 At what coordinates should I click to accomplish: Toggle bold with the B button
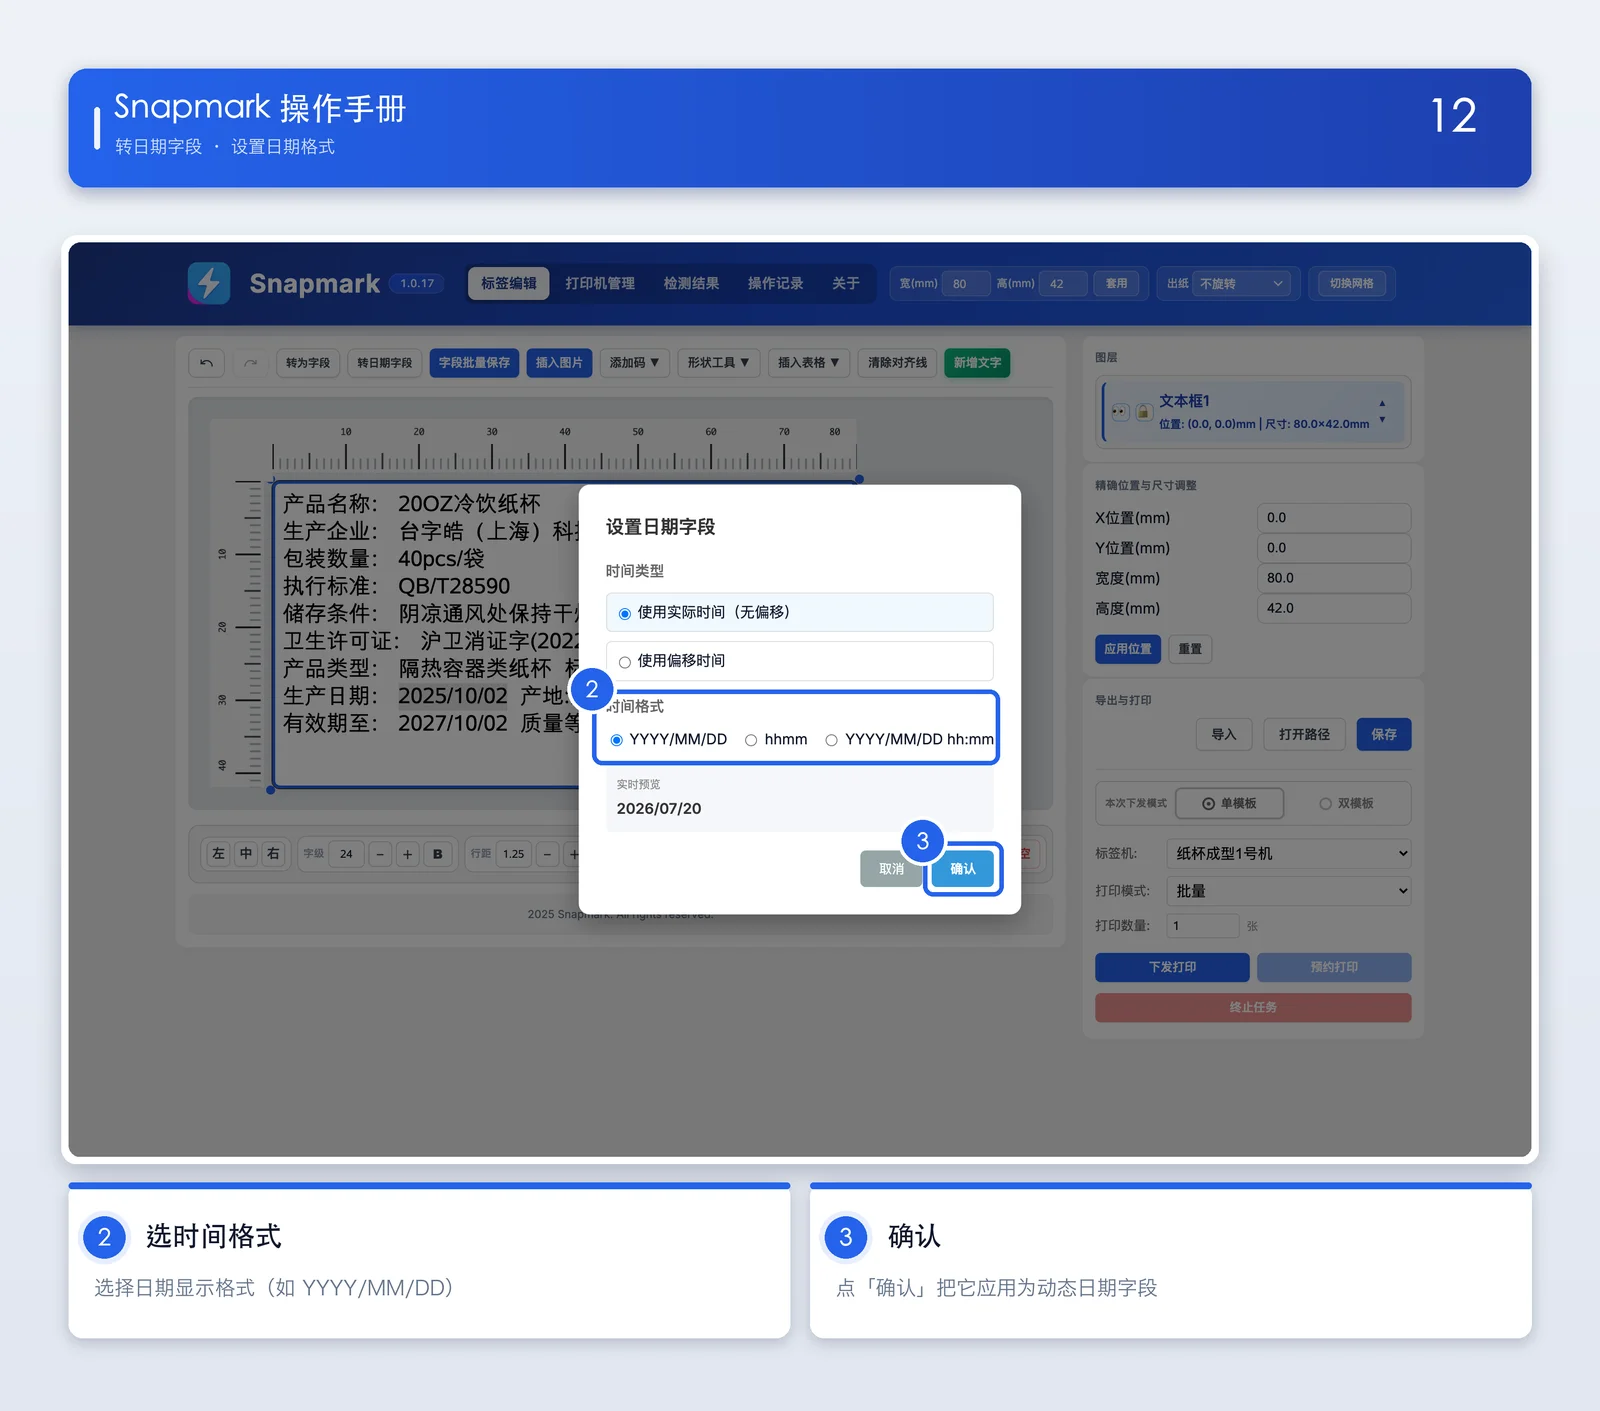pyautogui.click(x=437, y=854)
